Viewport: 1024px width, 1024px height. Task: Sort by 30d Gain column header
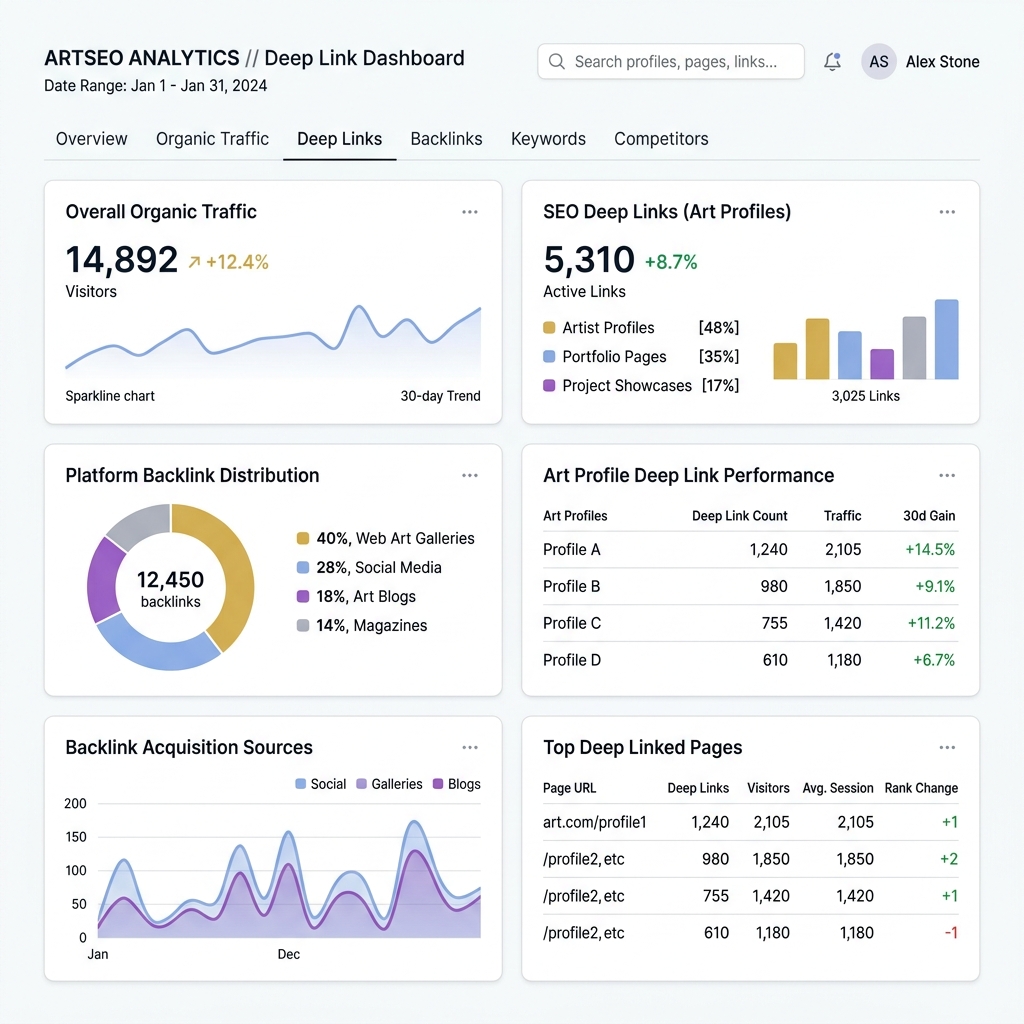pyautogui.click(x=929, y=516)
